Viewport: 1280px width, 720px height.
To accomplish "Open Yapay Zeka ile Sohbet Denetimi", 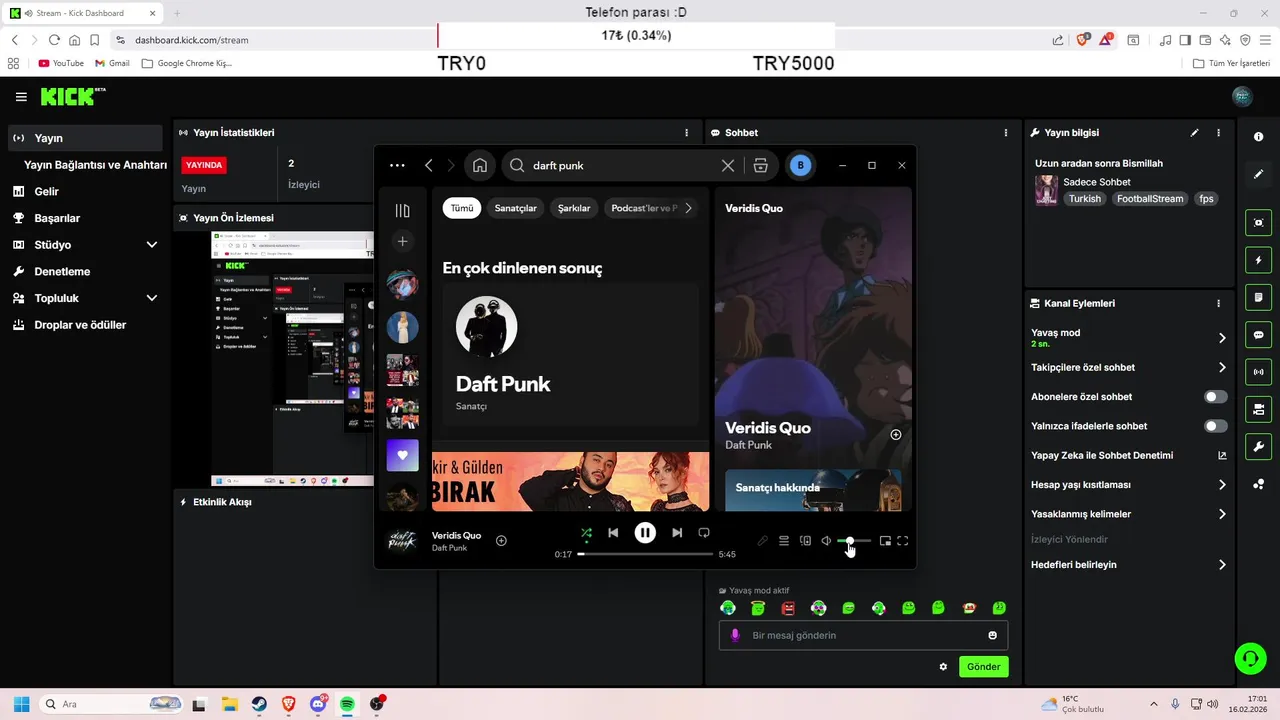I will click(1129, 455).
